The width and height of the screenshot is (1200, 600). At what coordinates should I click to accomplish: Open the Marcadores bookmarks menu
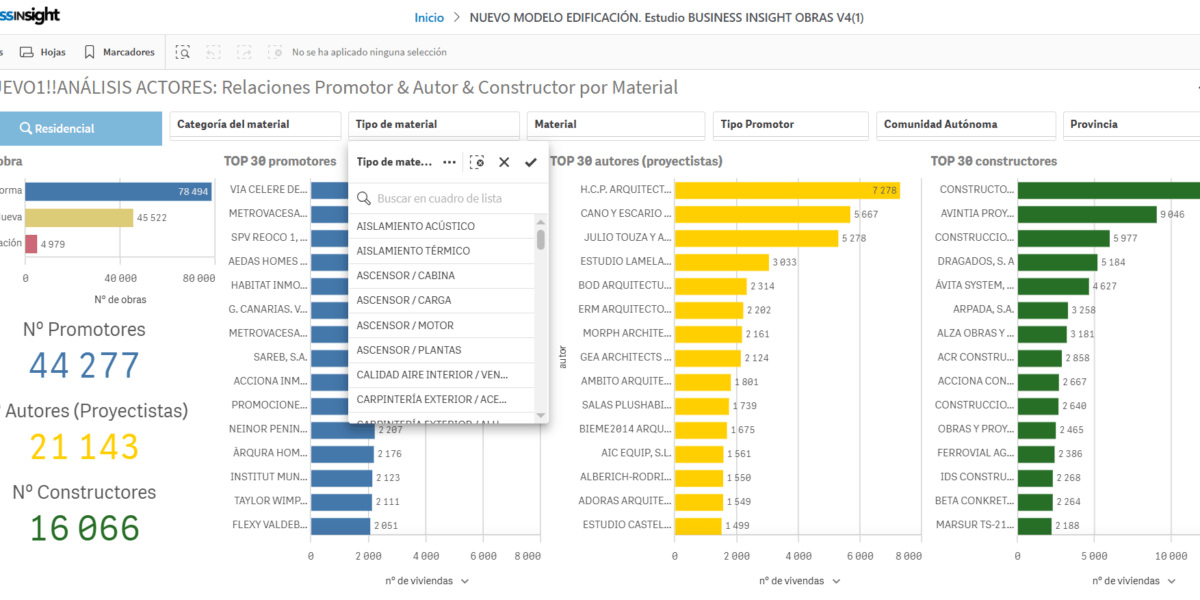[119, 52]
